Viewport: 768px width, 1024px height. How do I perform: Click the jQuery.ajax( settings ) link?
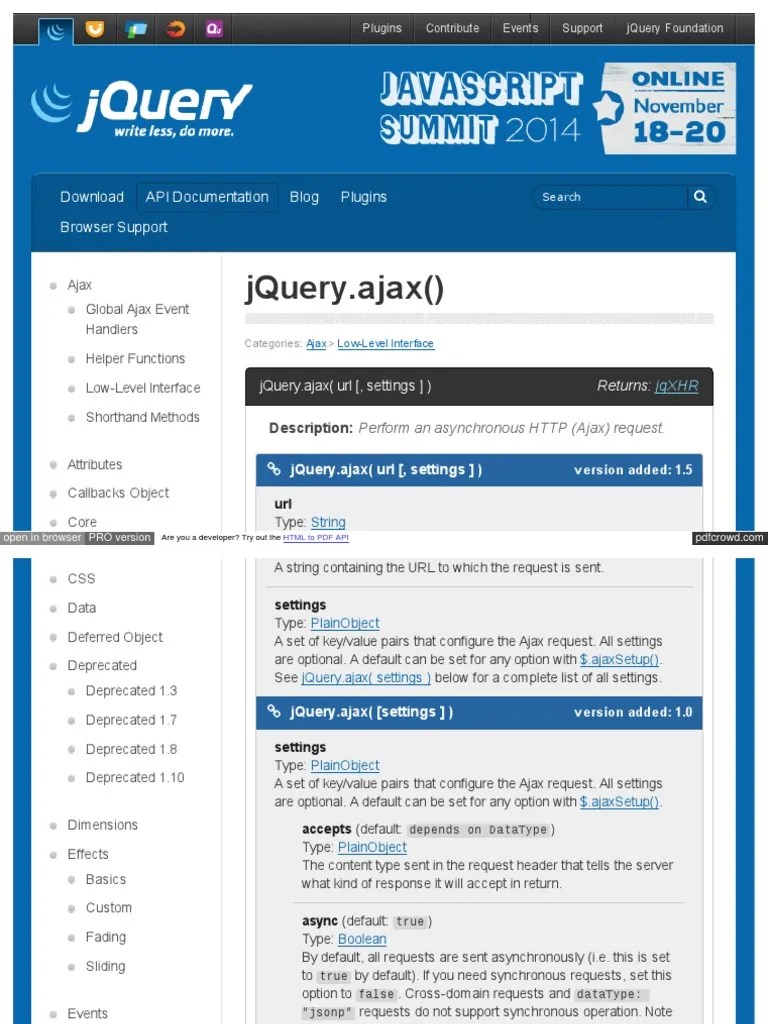pyautogui.click(x=366, y=678)
